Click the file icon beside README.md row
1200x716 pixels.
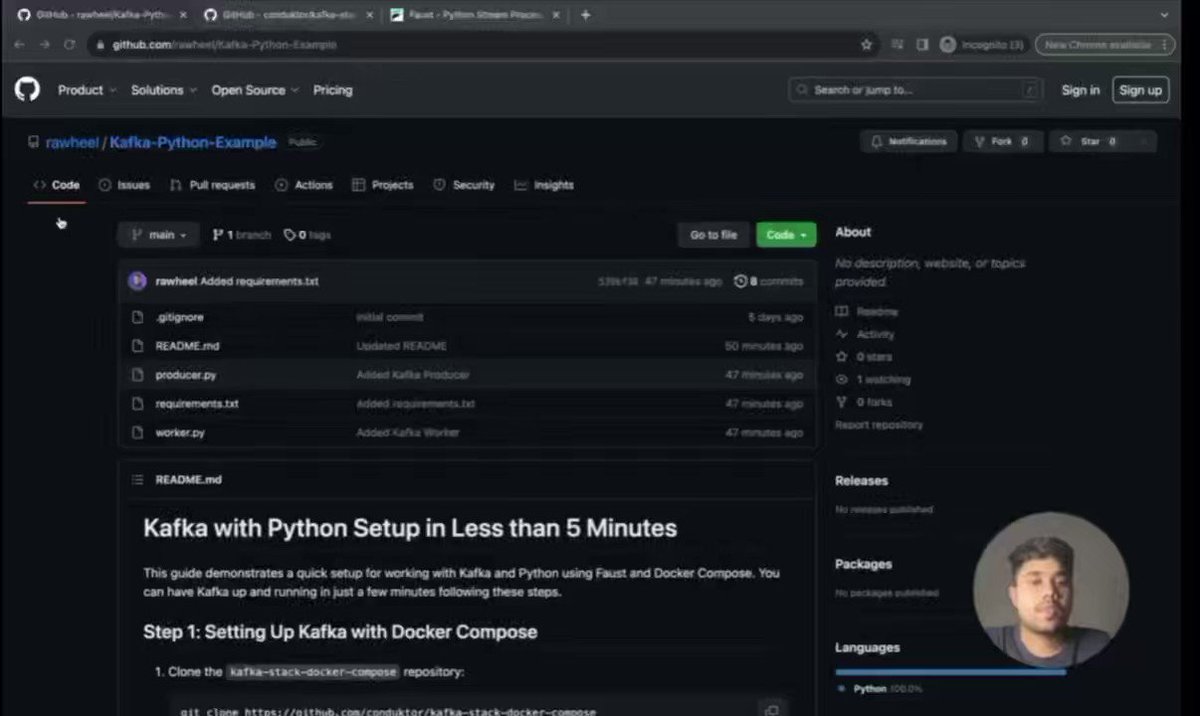(x=138, y=346)
